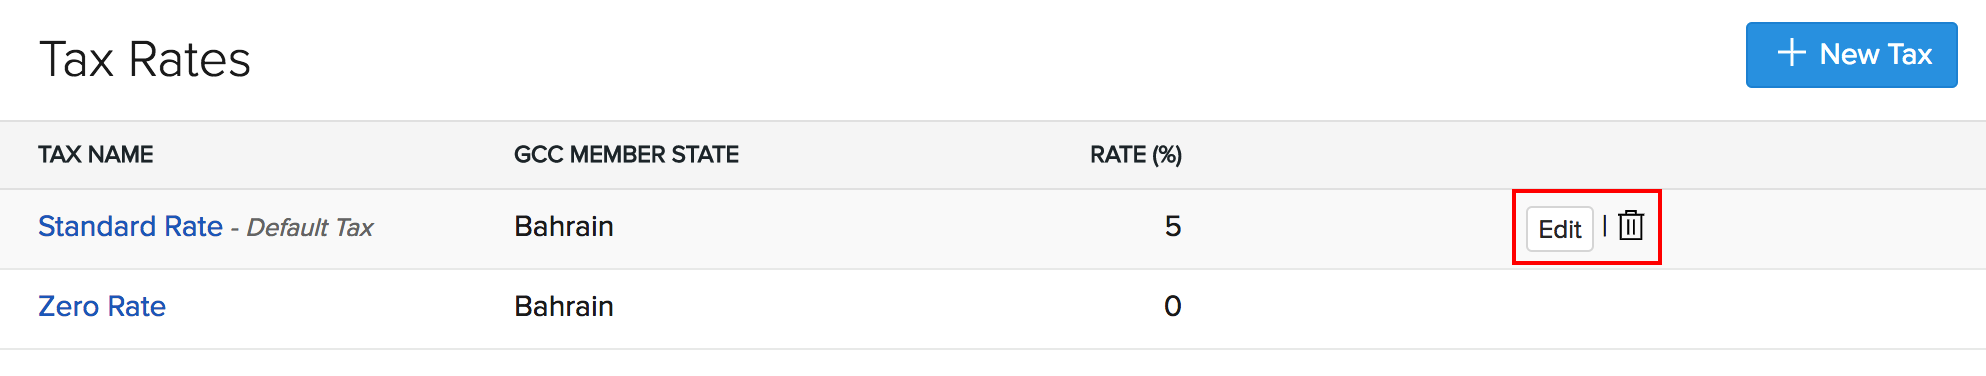The height and width of the screenshot is (376, 1986).
Task: Edit the Standard Rate tax
Action: point(1559,229)
